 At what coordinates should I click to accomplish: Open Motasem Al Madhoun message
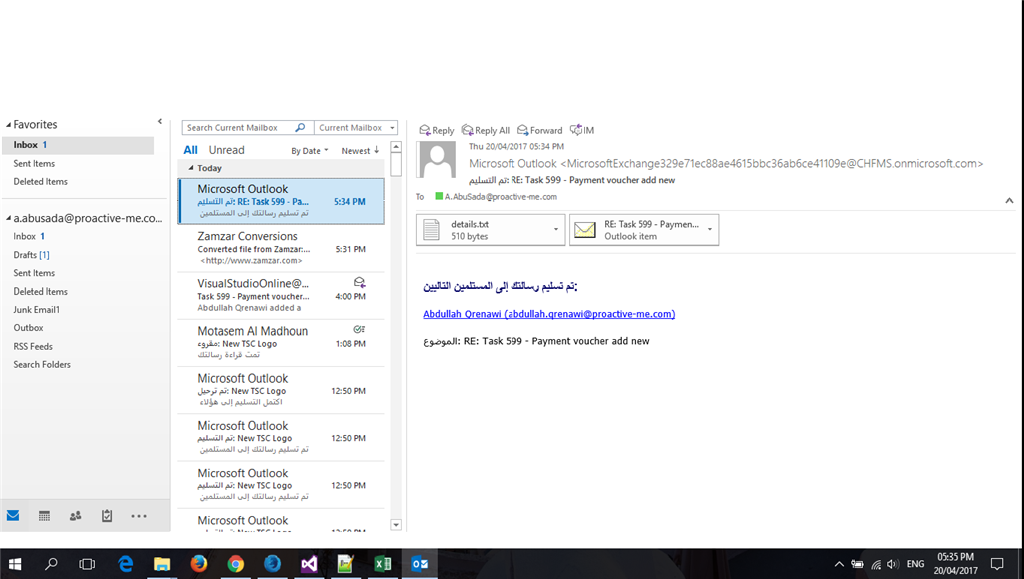281,343
